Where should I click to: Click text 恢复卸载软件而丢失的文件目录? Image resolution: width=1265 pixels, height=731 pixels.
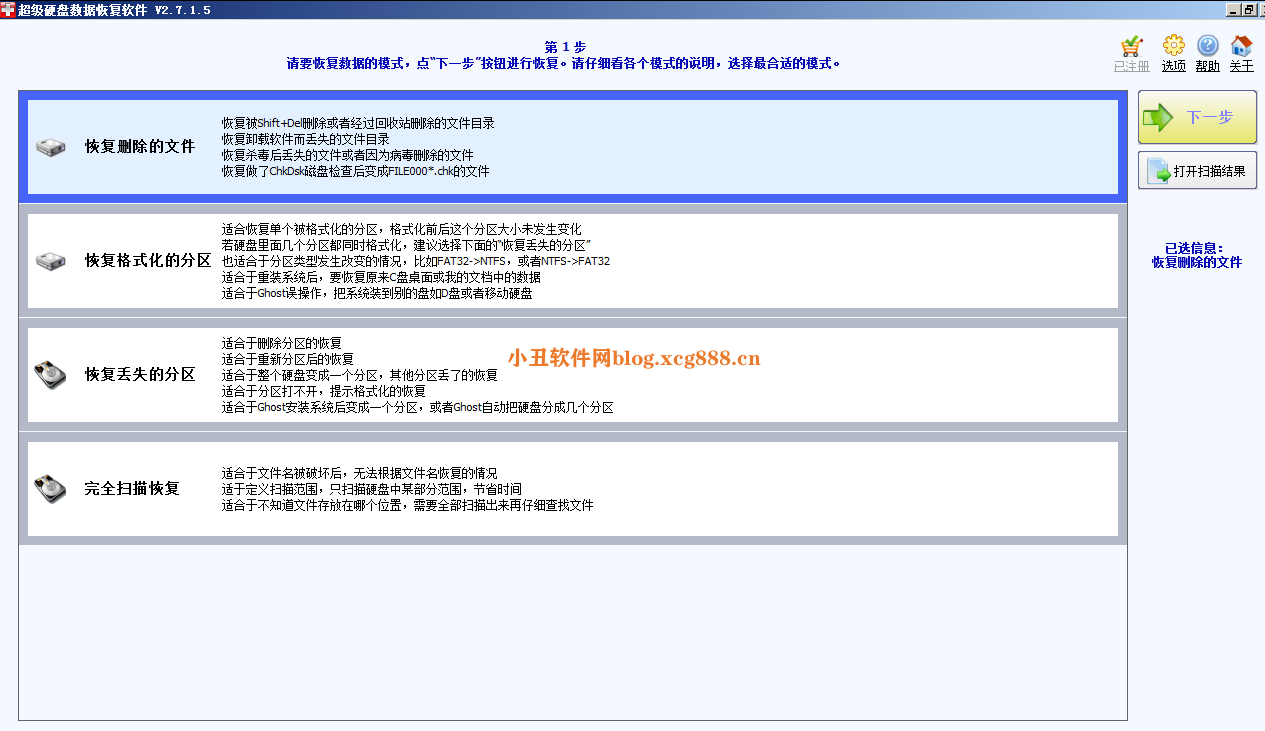click(306, 139)
